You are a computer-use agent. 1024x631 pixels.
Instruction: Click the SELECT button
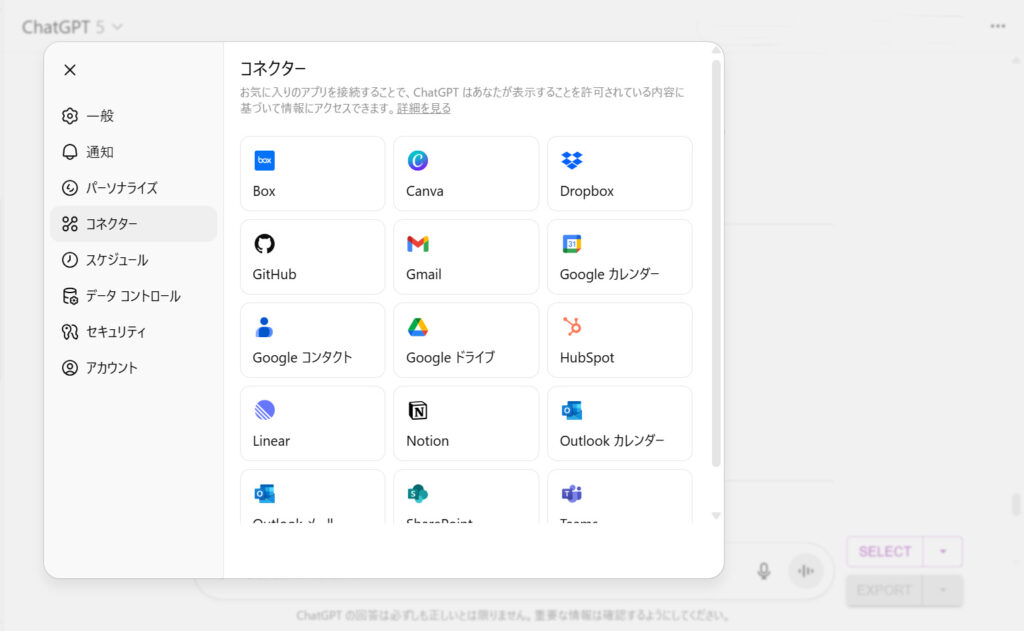(x=885, y=552)
